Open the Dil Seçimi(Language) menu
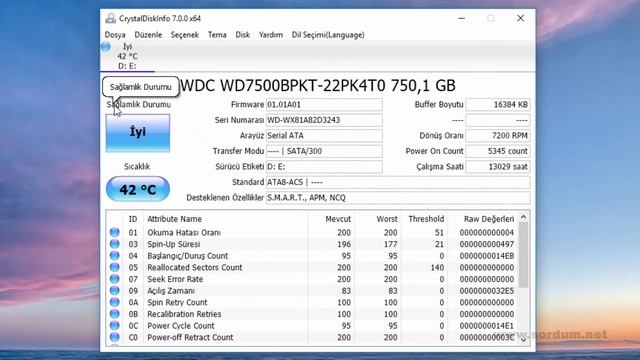 click(x=328, y=35)
